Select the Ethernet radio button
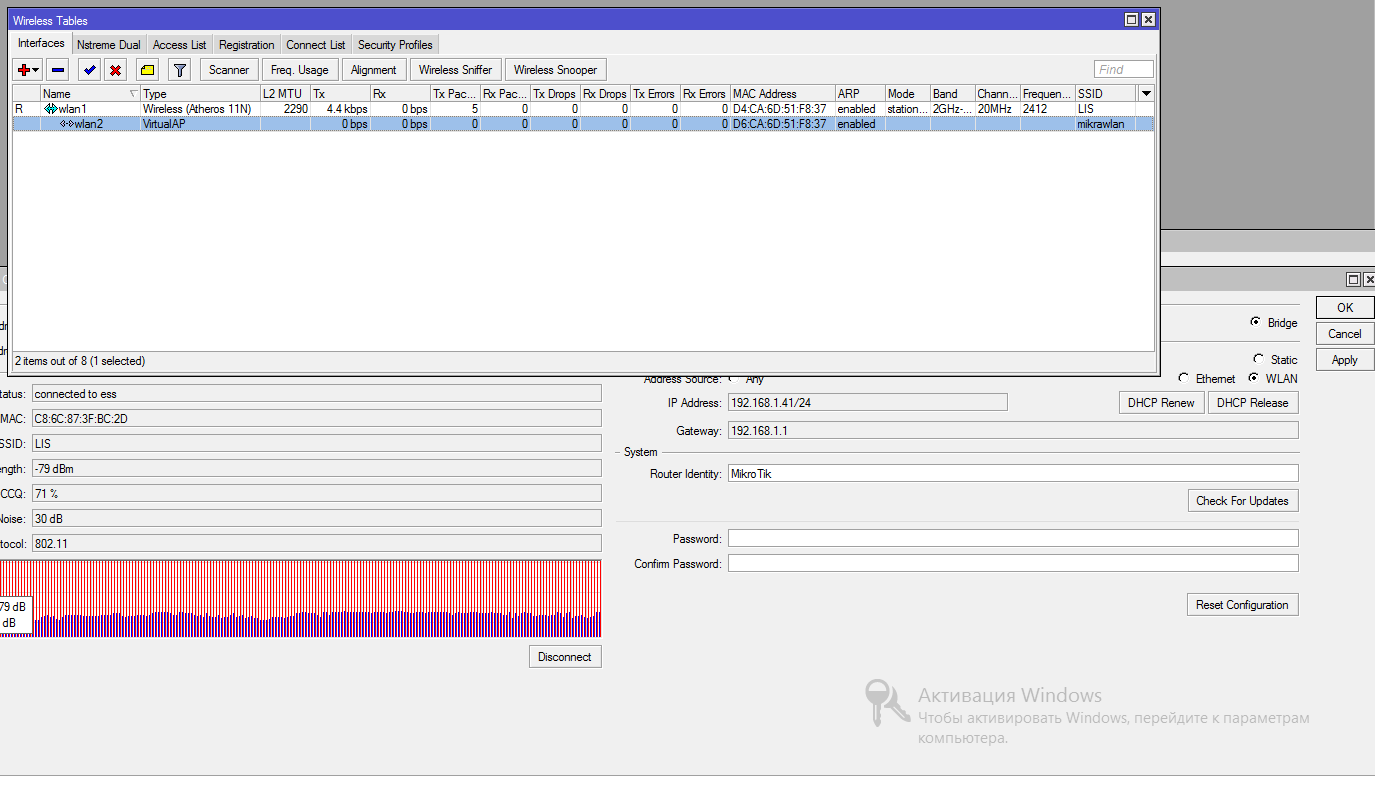 click(1184, 379)
